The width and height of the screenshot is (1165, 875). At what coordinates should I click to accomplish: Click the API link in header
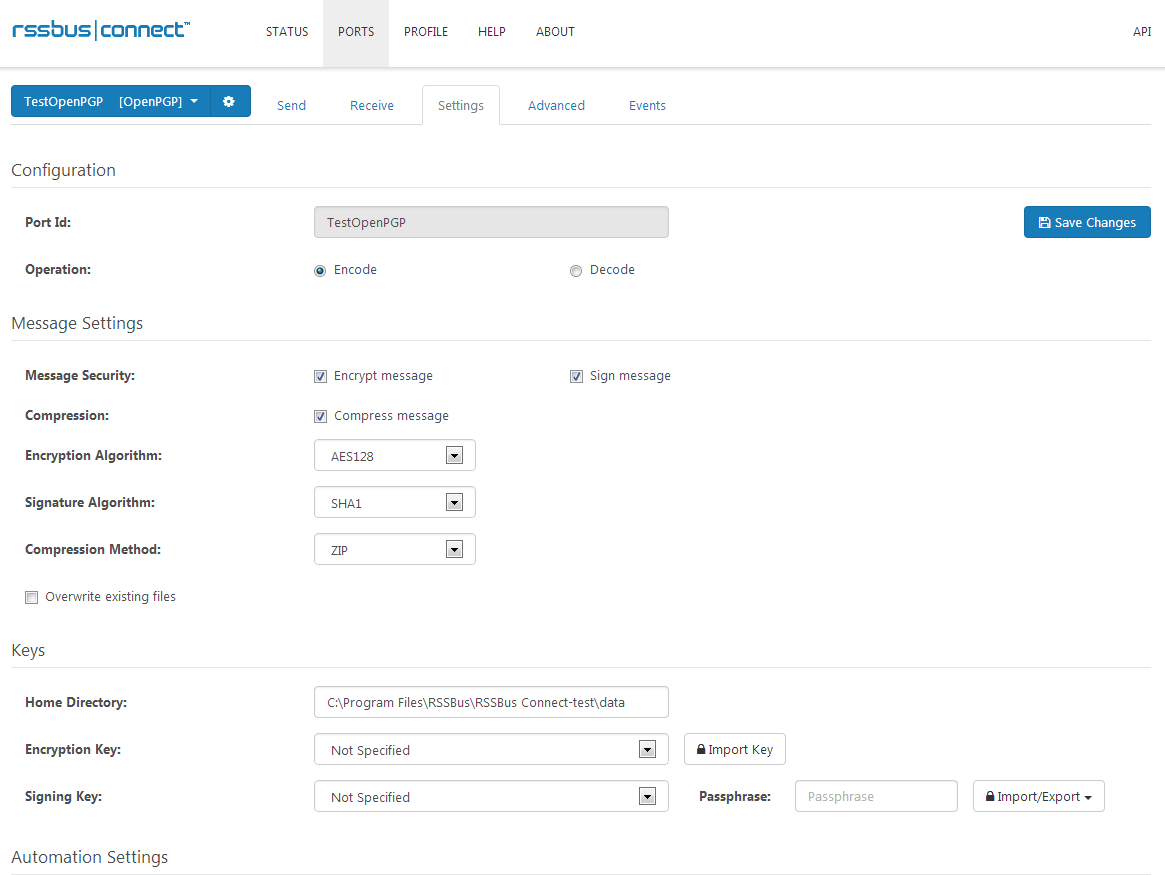pos(1141,32)
